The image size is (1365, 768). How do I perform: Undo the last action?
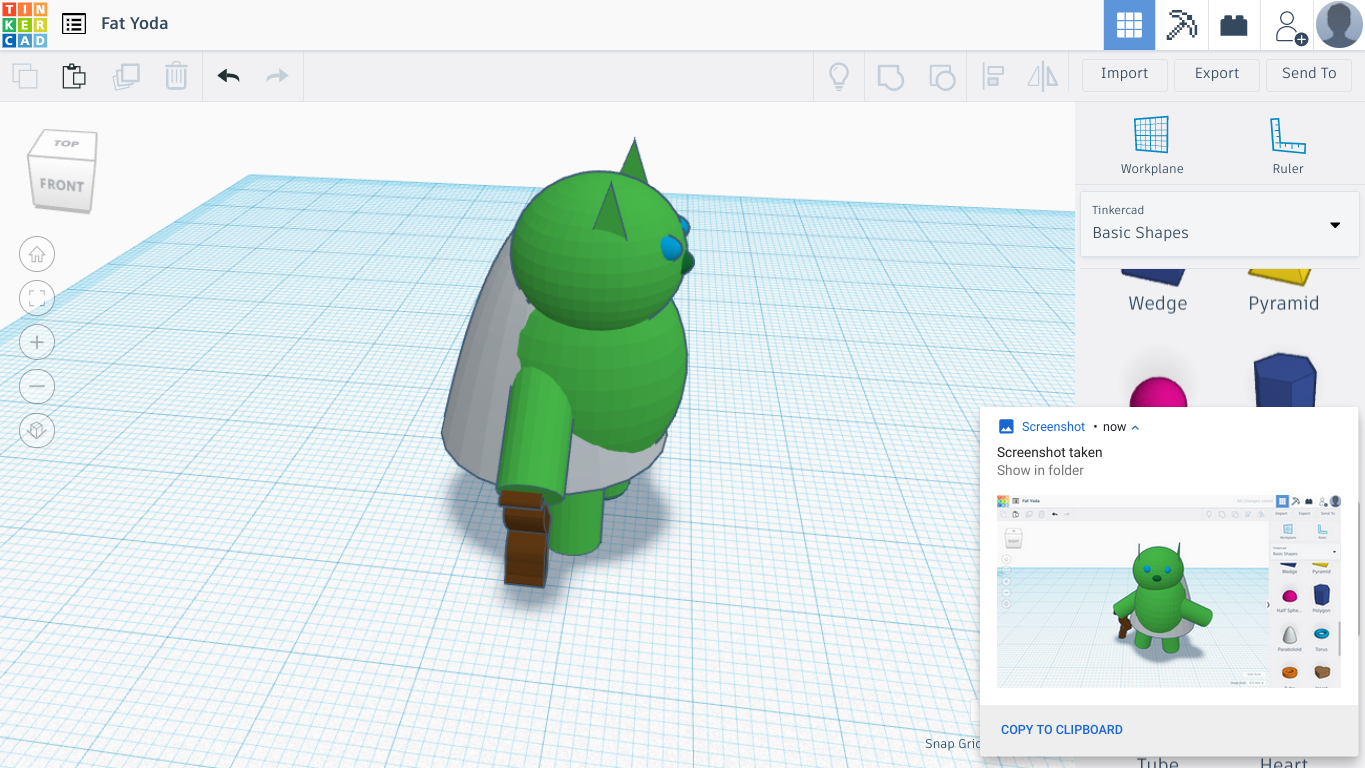[229, 76]
